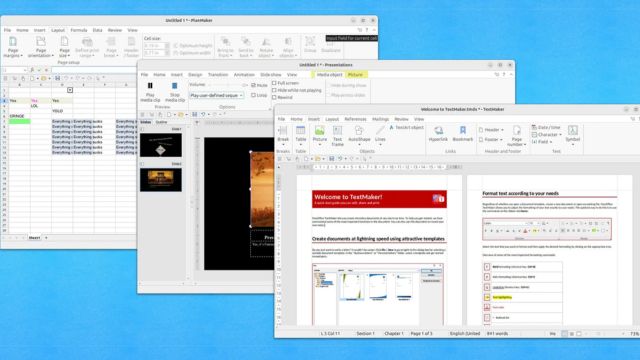This screenshot has width=640, height=360.
Task: Open Page orientation in PlanMaker
Action: (x=41, y=47)
